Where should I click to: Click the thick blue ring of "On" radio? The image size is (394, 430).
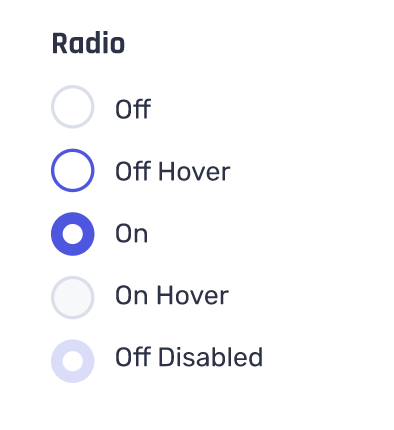click(57, 234)
